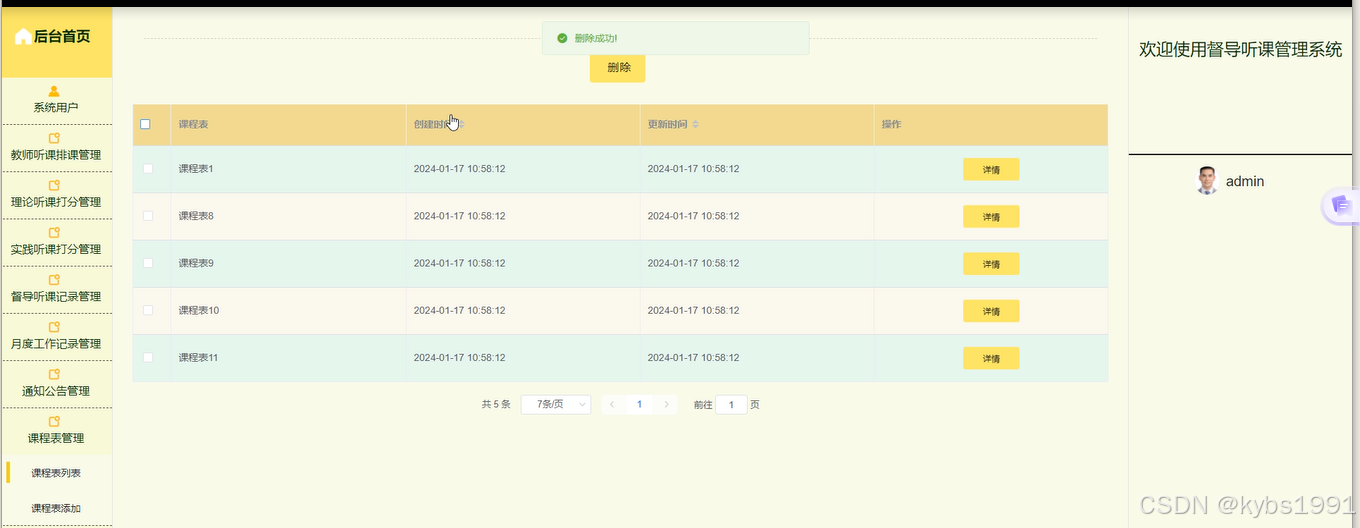The image size is (1360, 528).
Task: Click the admin username text
Action: (x=1245, y=181)
